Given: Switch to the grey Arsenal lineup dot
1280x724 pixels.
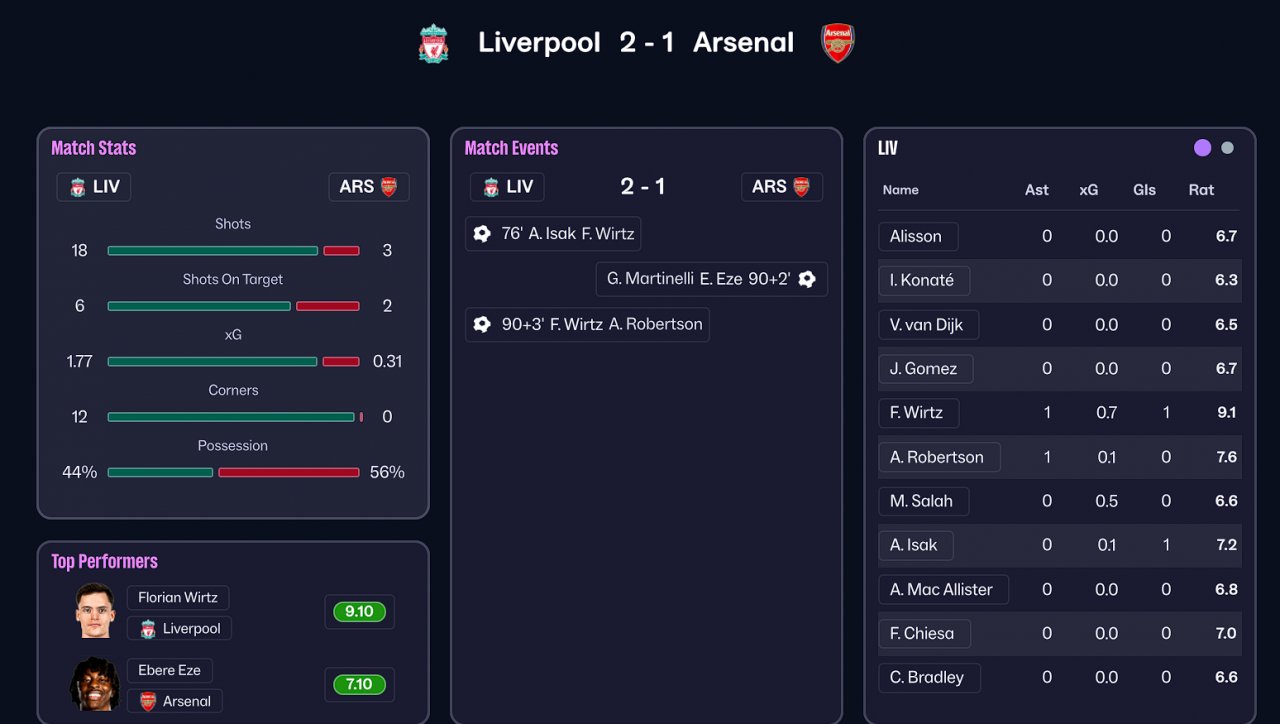Looking at the screenshot, I should [1227, 148].
